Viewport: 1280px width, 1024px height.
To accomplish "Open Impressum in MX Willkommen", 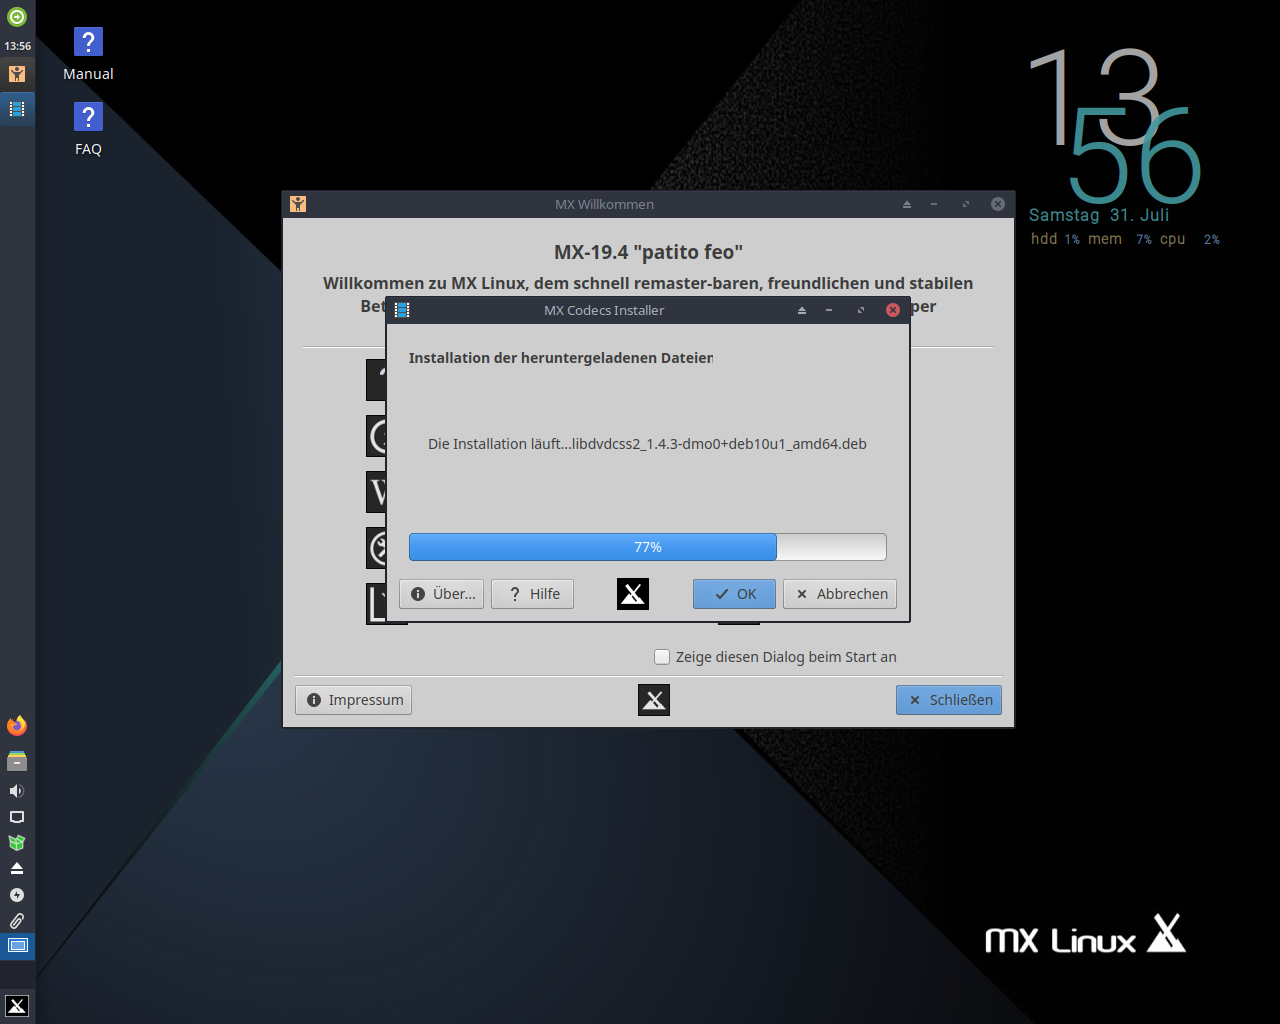I will pos(353,700).
